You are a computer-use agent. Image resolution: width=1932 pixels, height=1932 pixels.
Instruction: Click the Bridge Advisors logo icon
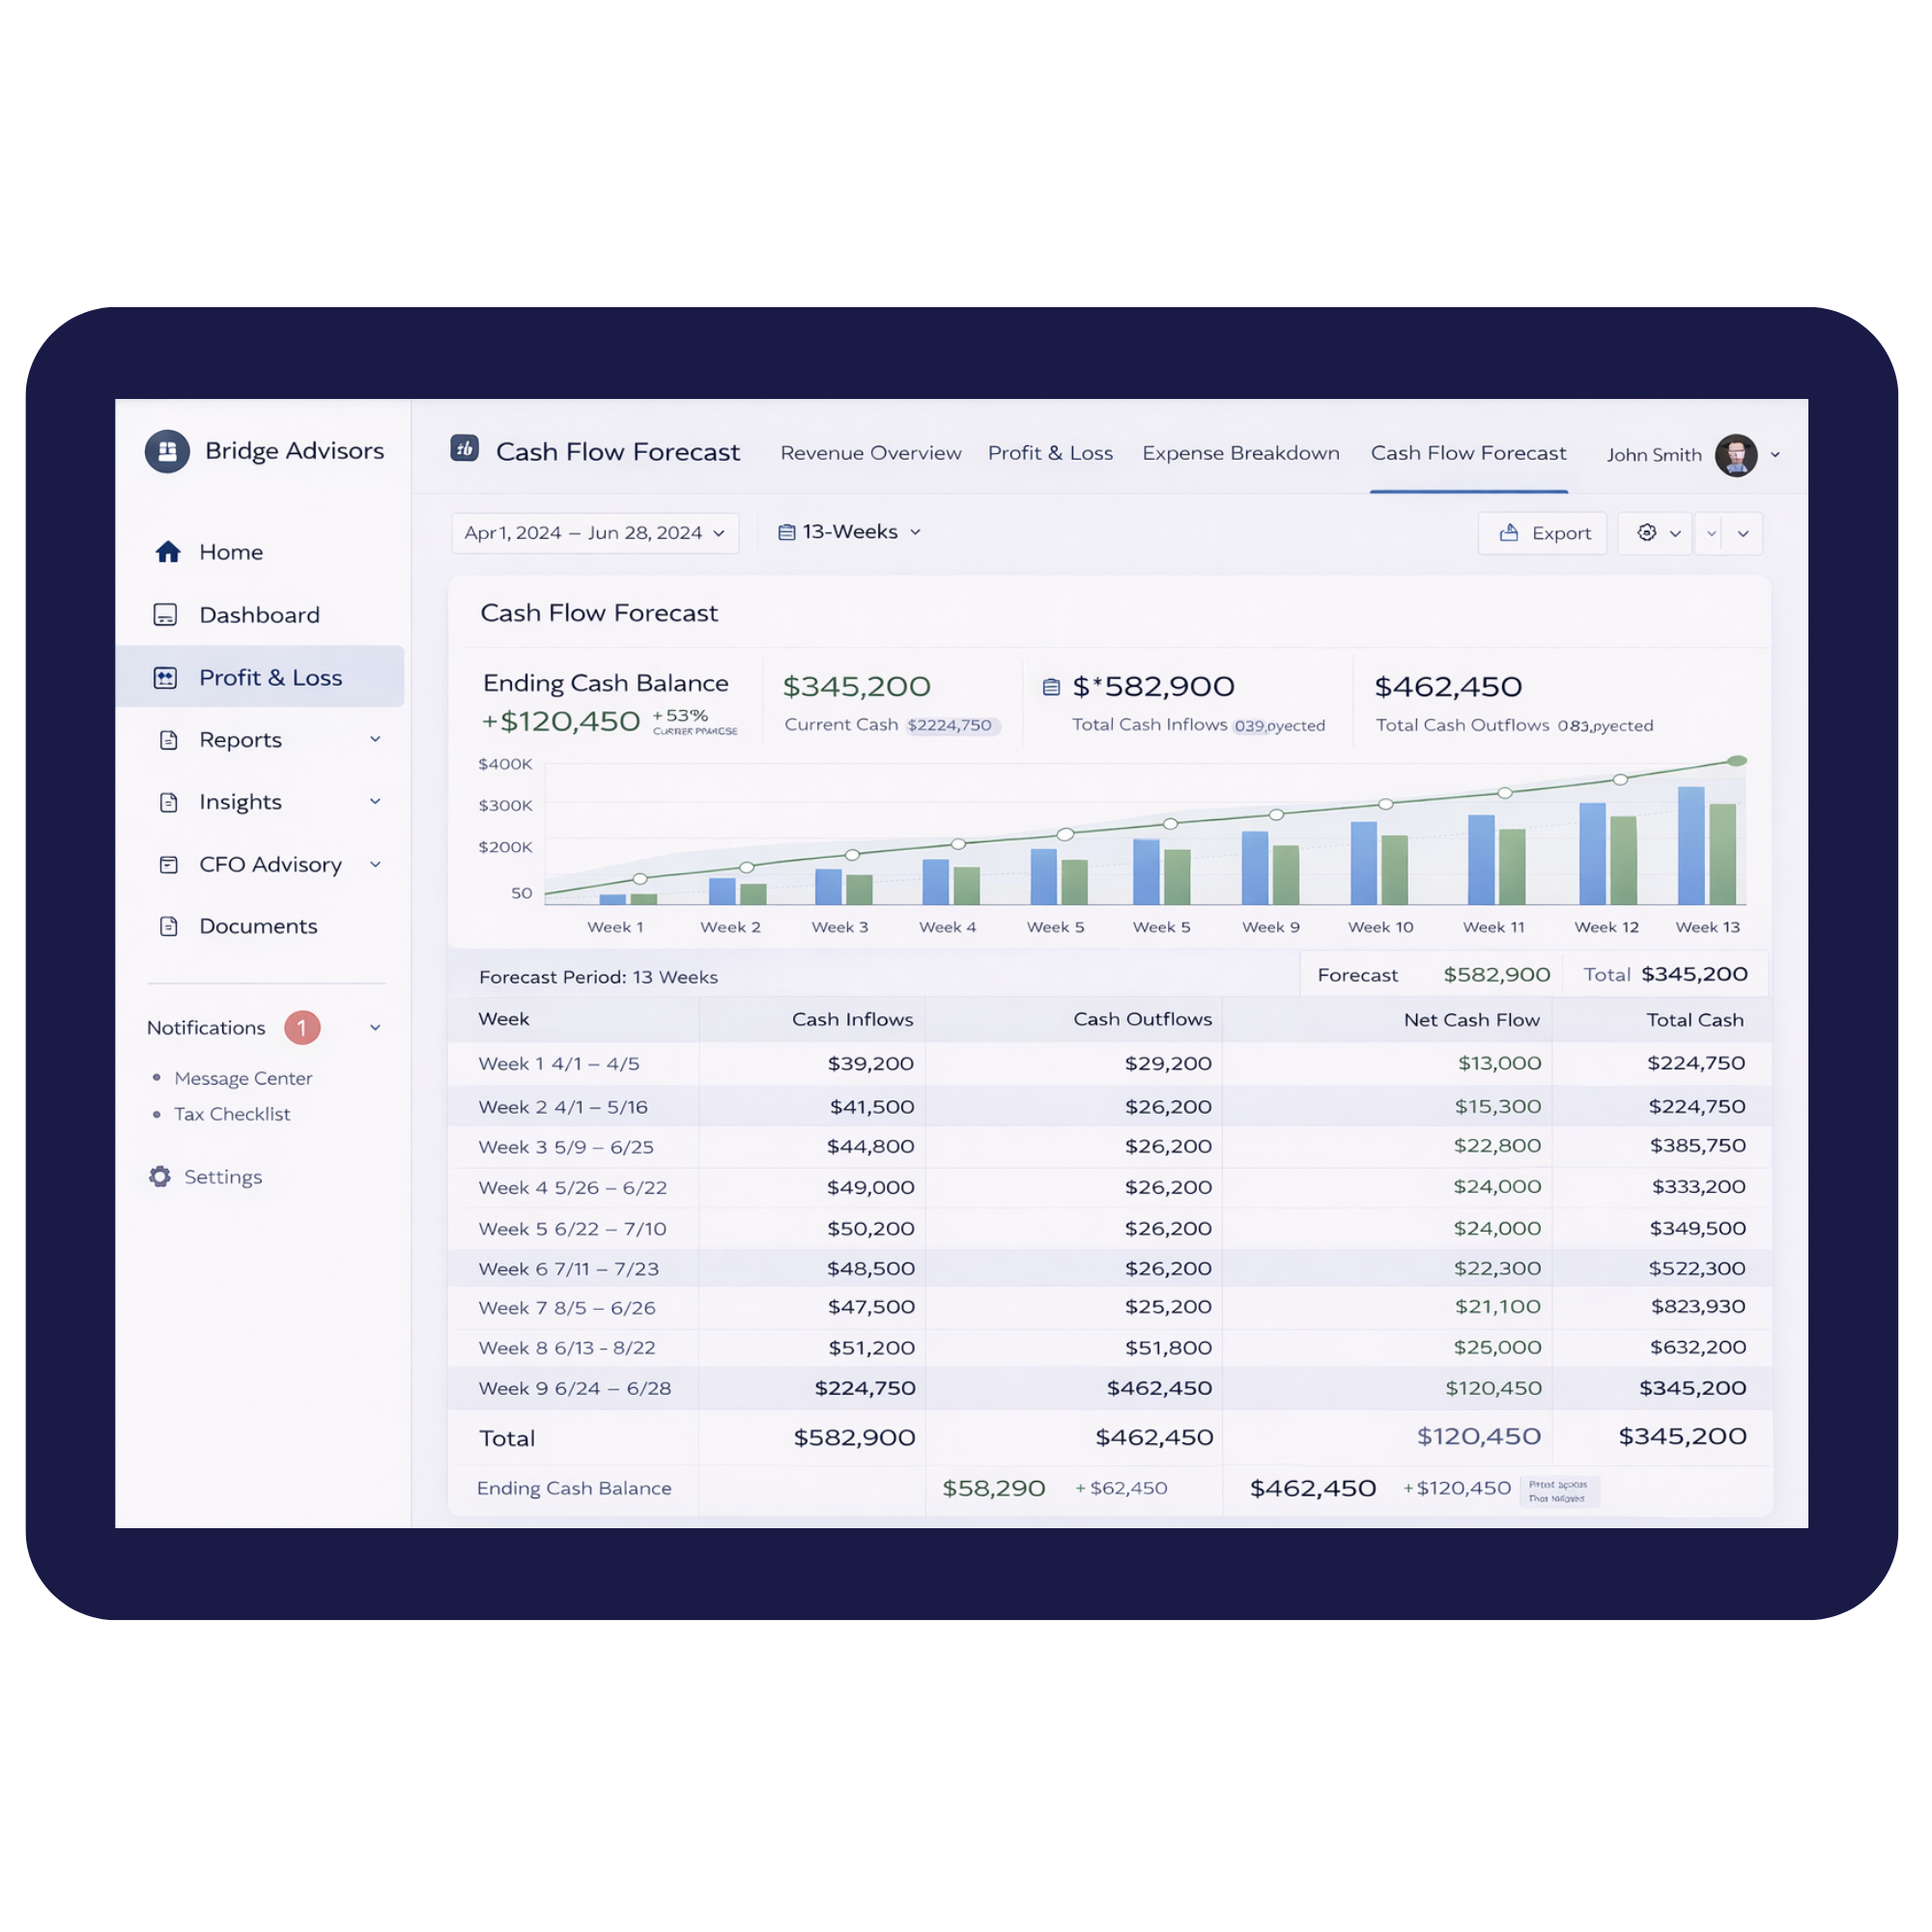167,452
